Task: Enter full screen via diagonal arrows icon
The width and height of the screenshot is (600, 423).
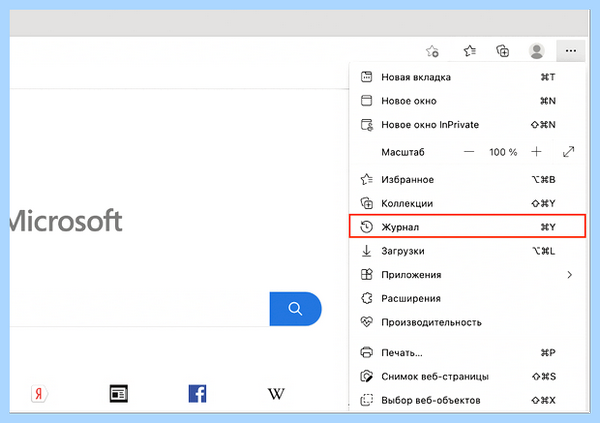Action: [569, 152]
